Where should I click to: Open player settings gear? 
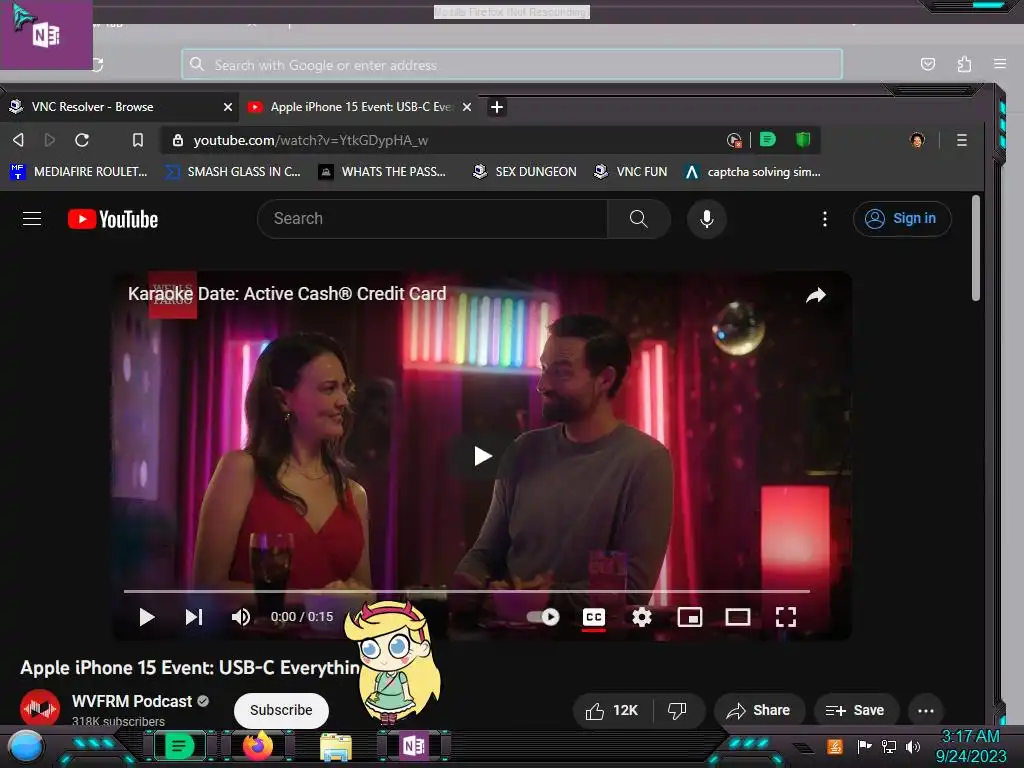click(642, 617)
